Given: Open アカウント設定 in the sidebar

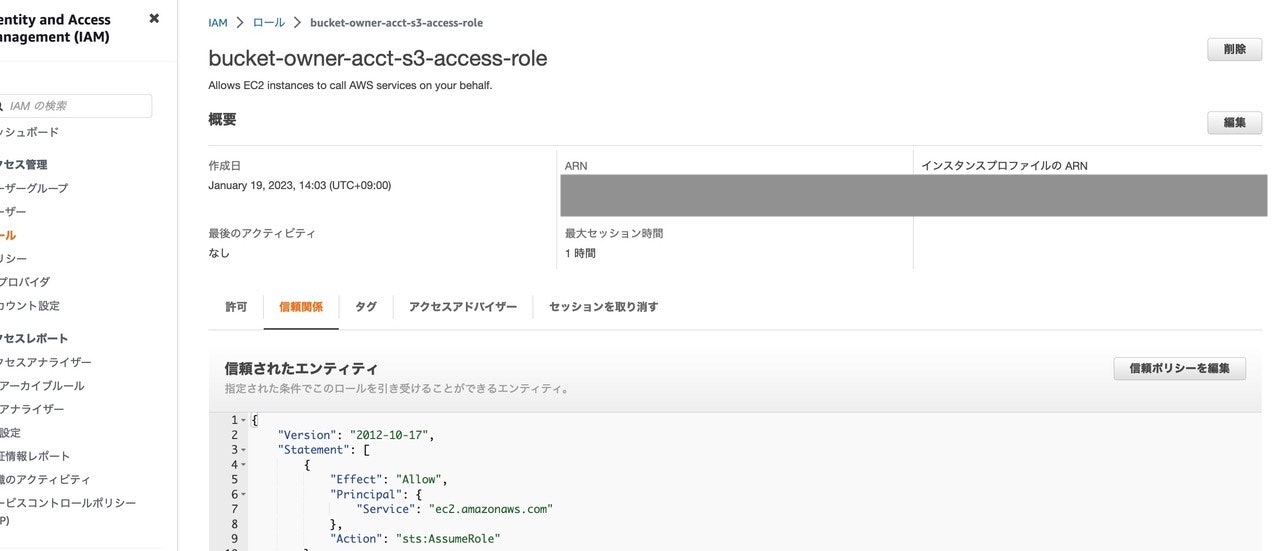Looking at the screenshot, I should (x=30, y=306).
